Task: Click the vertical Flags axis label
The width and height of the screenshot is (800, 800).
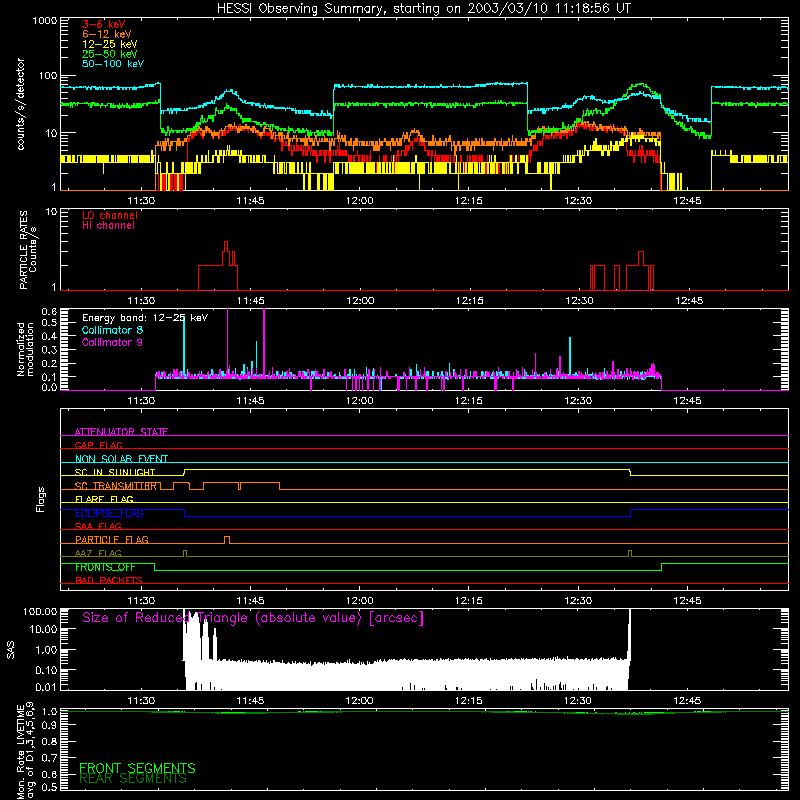Action: click(x=41, y=499)
